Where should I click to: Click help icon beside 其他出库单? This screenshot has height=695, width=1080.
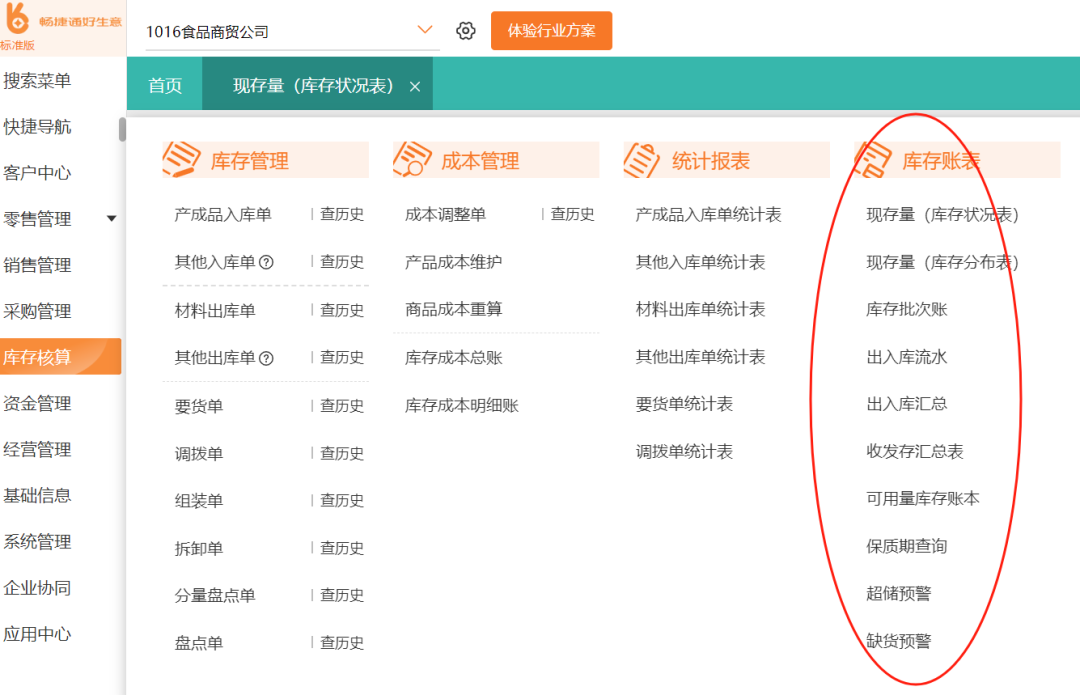(x=267, y=358)
